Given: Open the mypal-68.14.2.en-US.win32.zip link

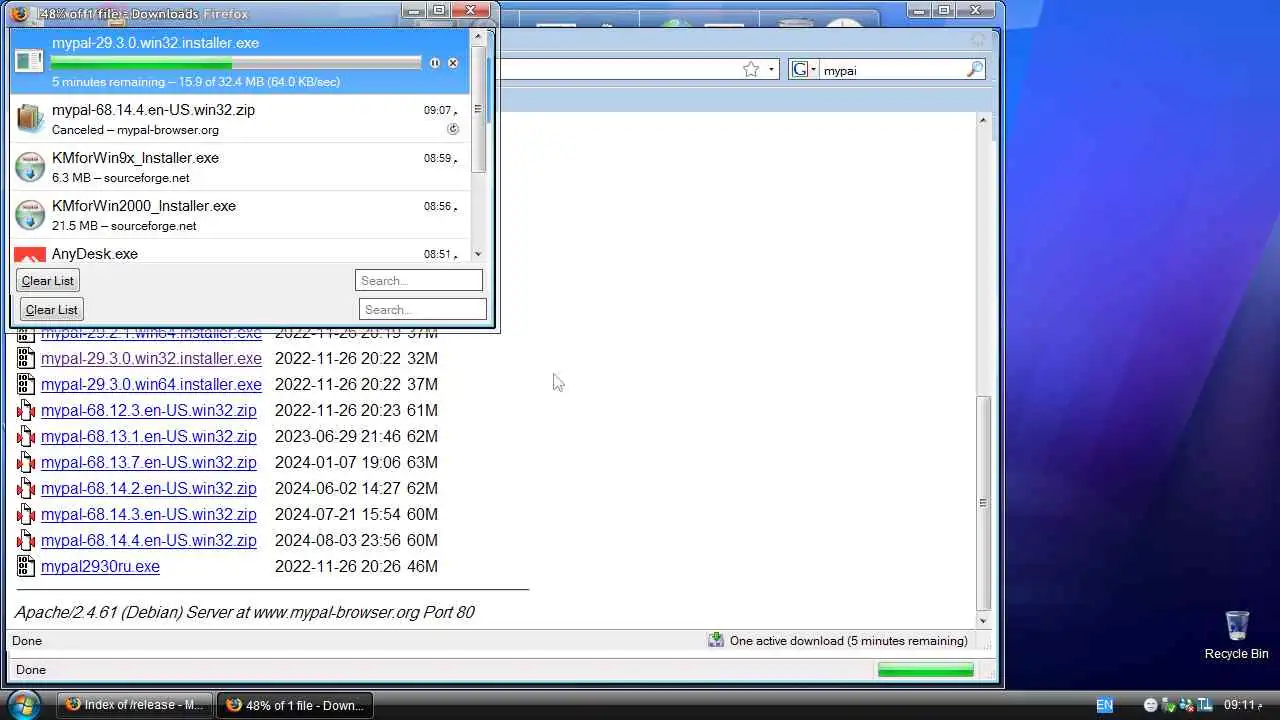Looking at the screenshot, I should coord(149,488).
